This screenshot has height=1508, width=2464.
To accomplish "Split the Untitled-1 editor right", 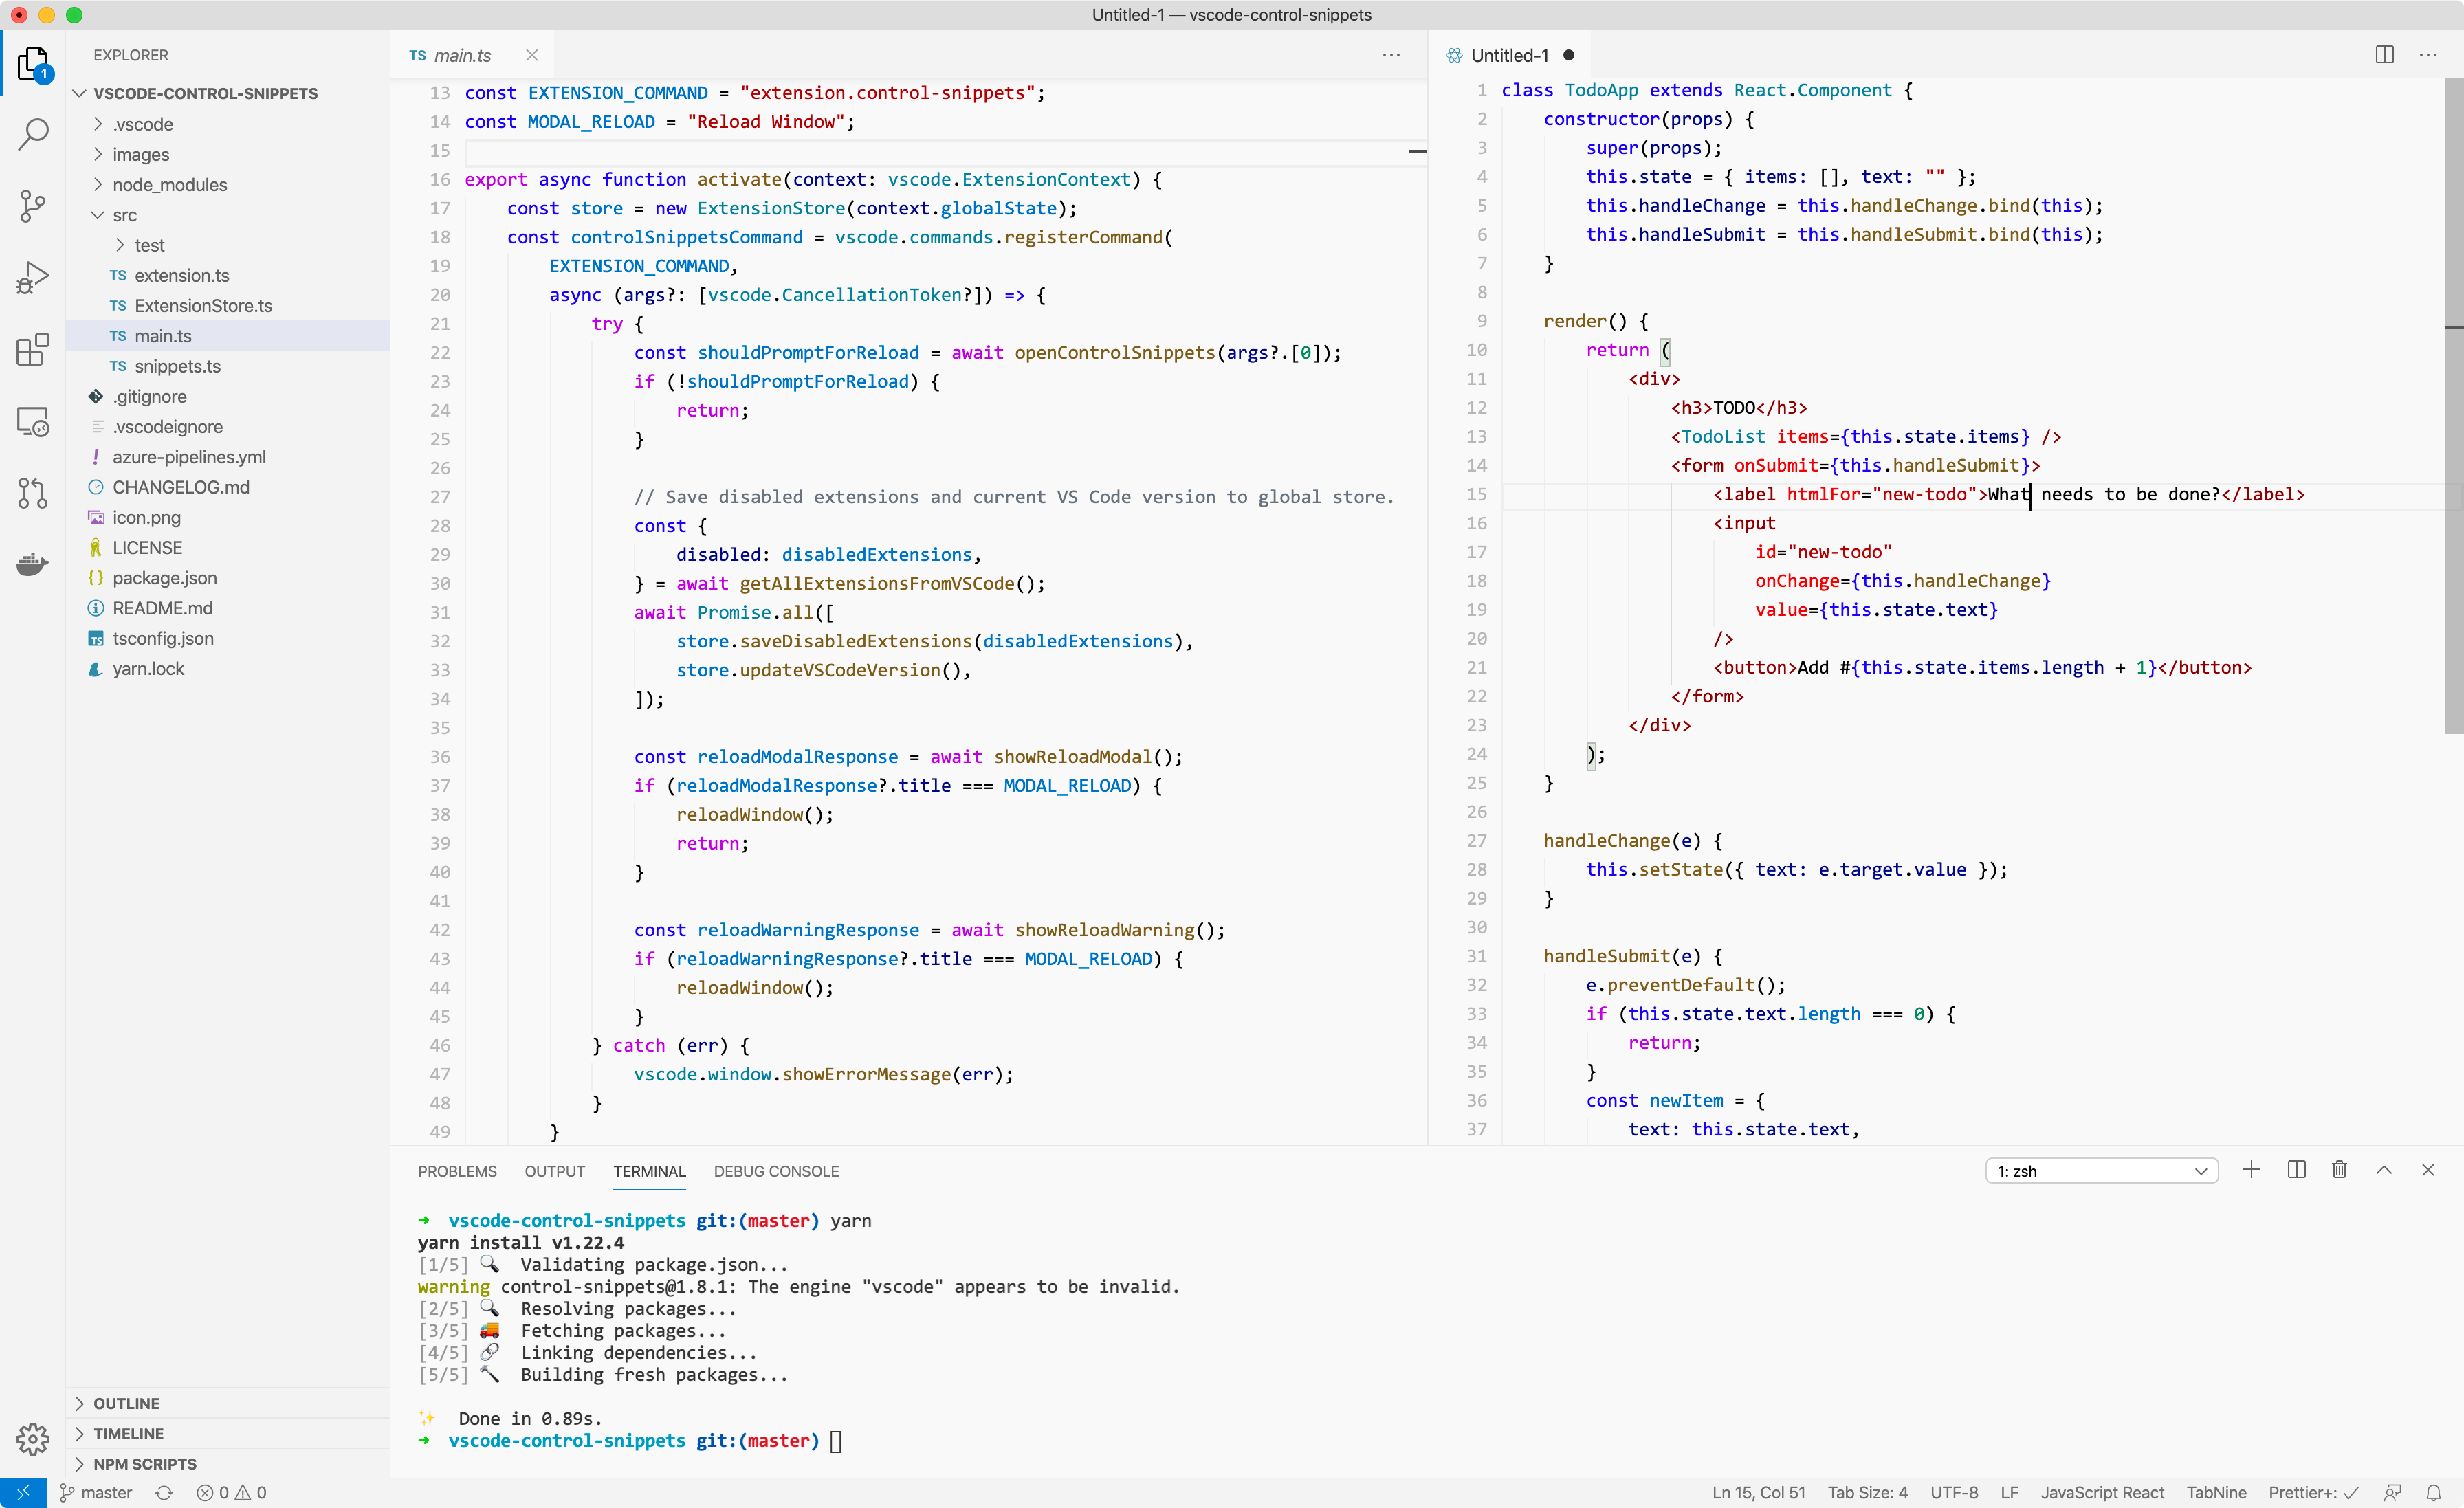I will 2384,55.
